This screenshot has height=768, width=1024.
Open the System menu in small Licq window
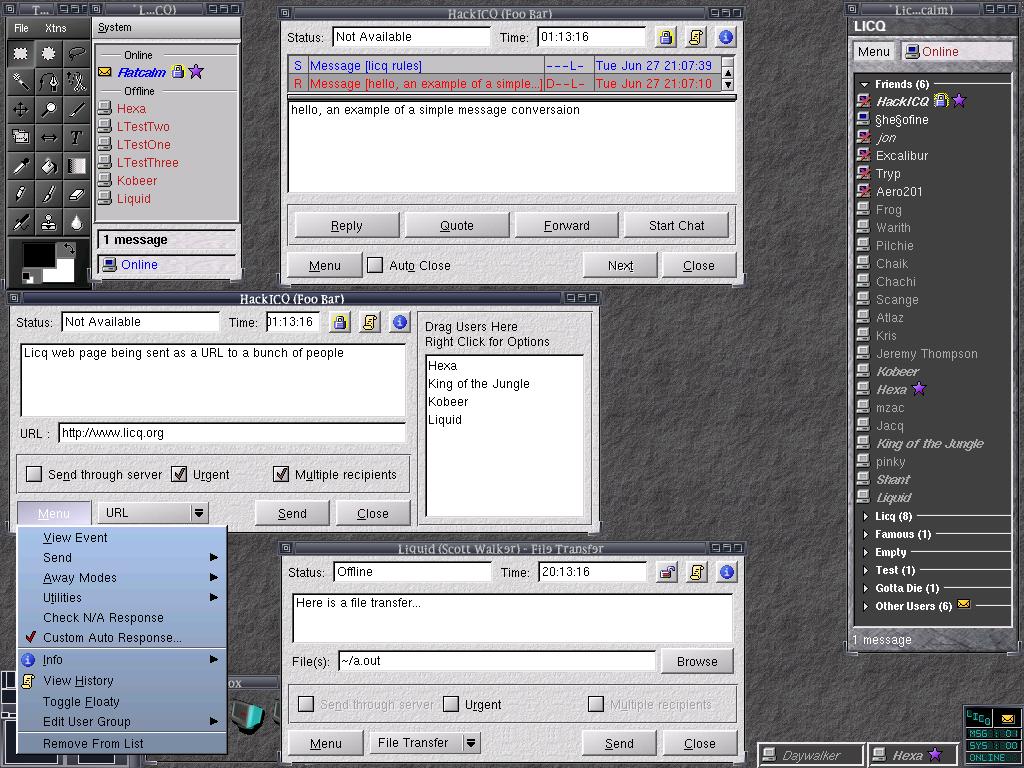coord(114,27)
